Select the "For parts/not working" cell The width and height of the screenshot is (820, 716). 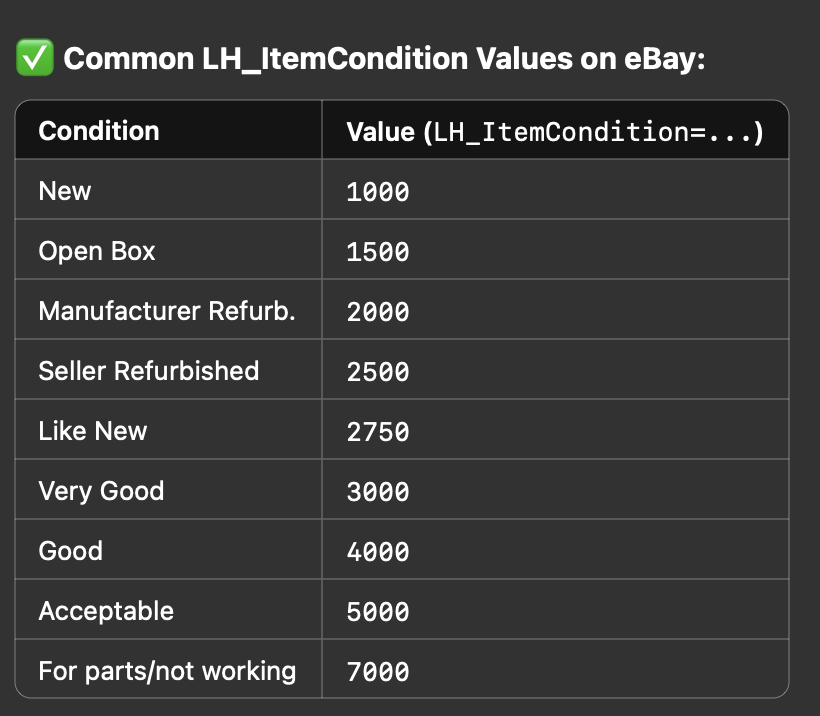167,671
